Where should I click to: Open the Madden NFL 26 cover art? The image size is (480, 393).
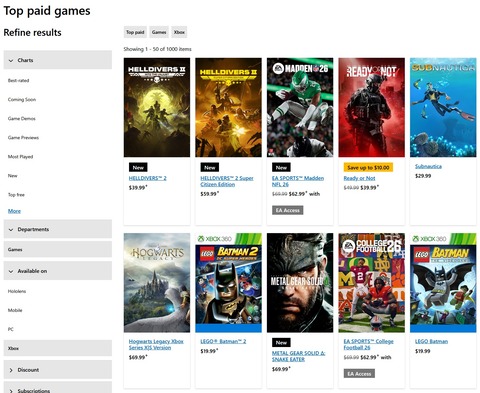(x=300, y=107)
